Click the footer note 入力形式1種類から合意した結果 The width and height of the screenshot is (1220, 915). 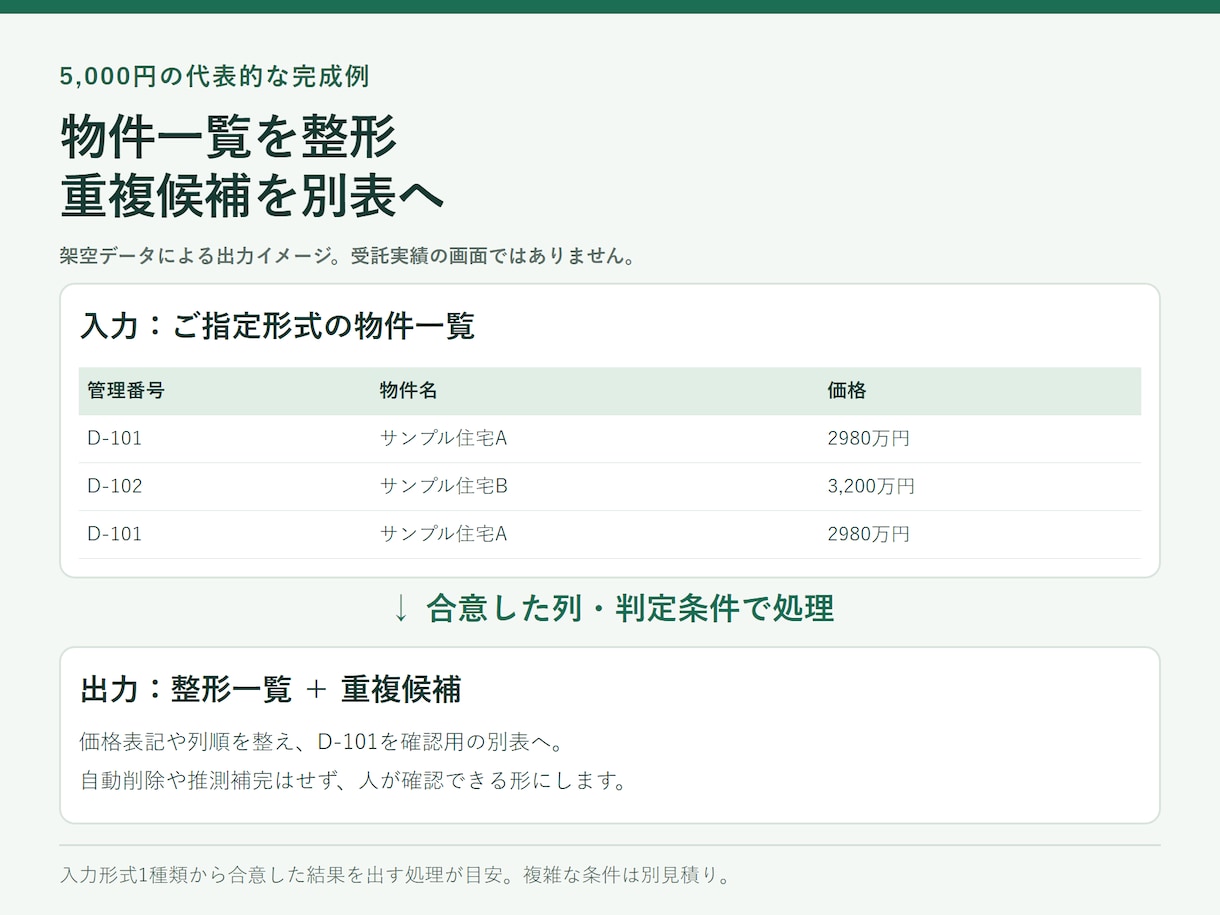pos(396,876)
